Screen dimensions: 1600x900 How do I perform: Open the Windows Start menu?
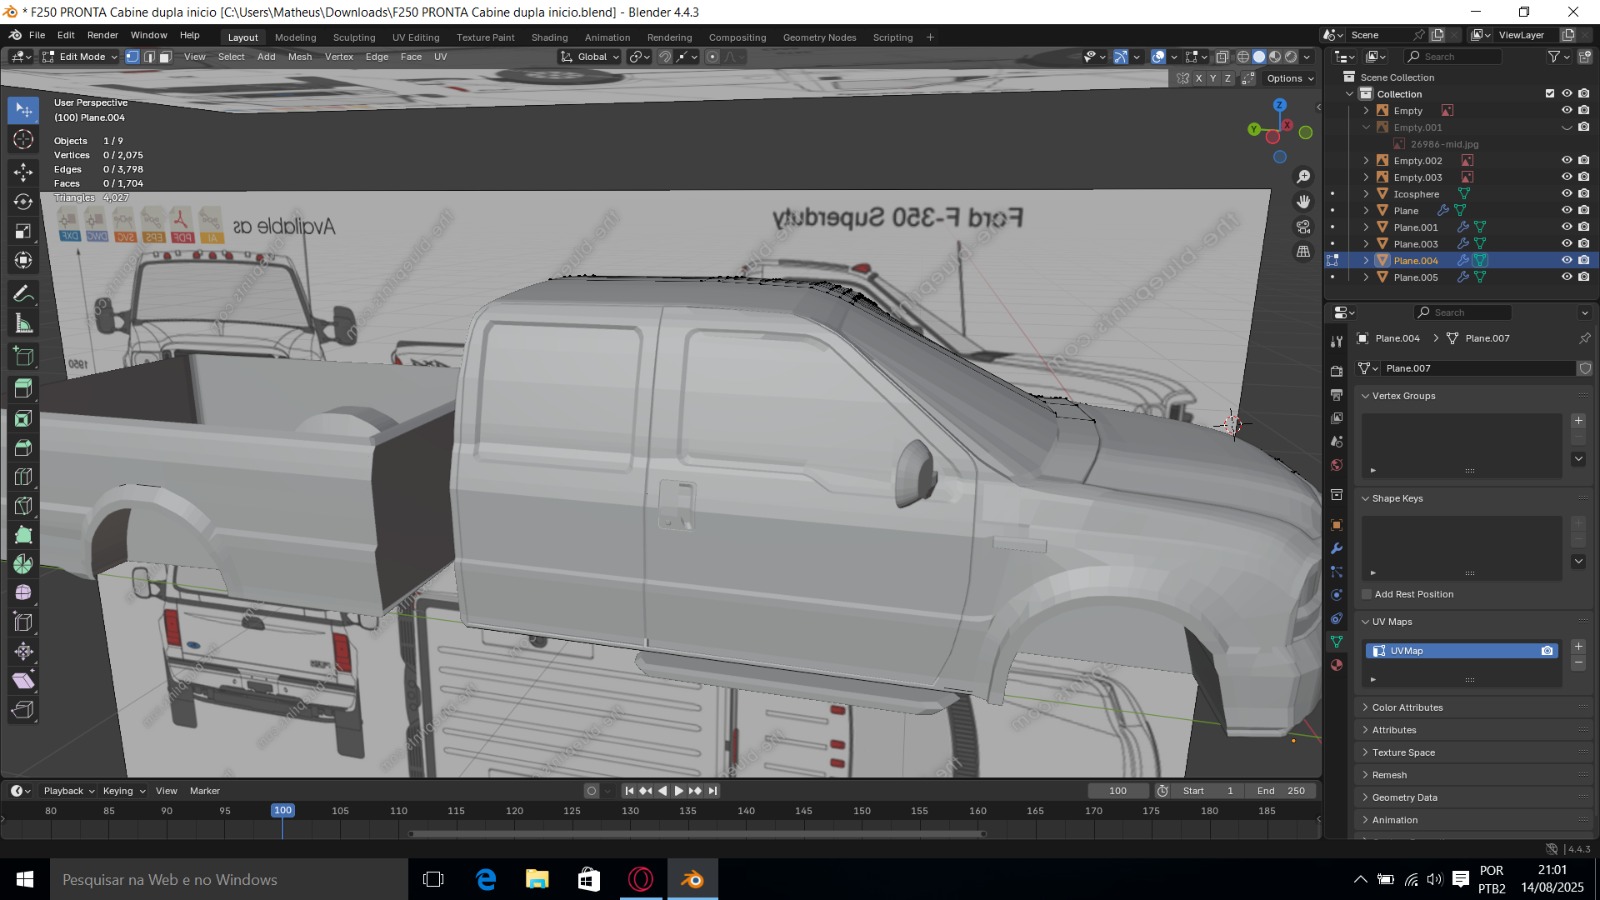coord(25,880)
